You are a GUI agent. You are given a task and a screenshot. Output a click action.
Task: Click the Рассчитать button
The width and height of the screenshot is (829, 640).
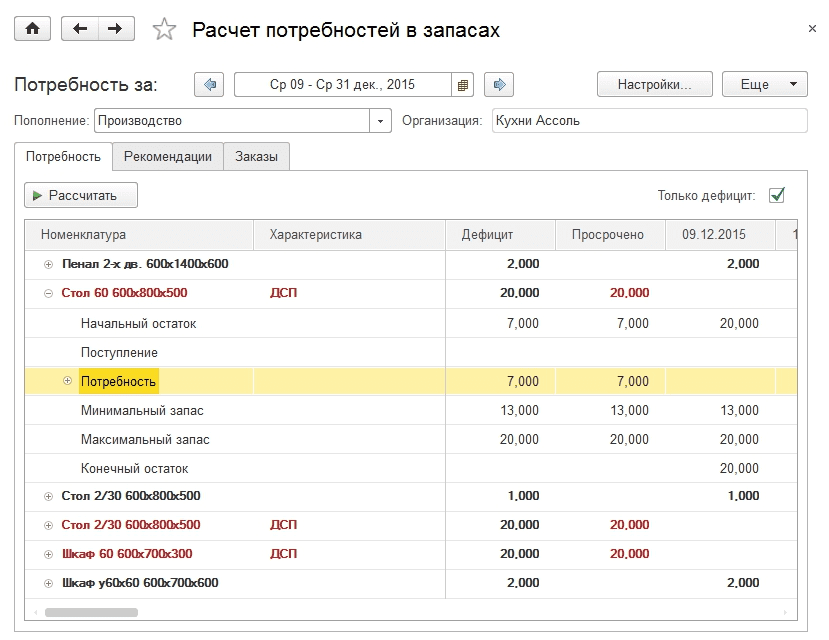[x=81, y=195]
